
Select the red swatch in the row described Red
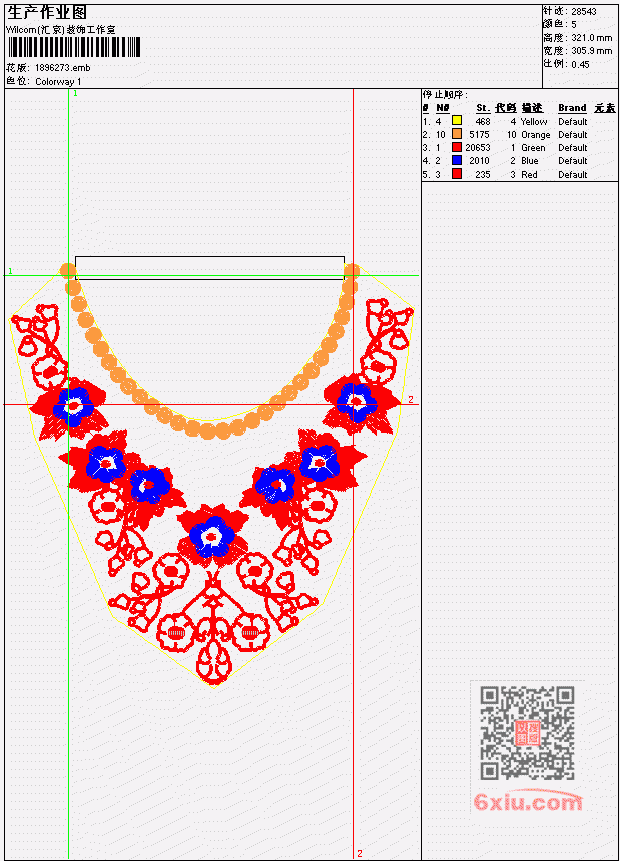tap(456, 174)
